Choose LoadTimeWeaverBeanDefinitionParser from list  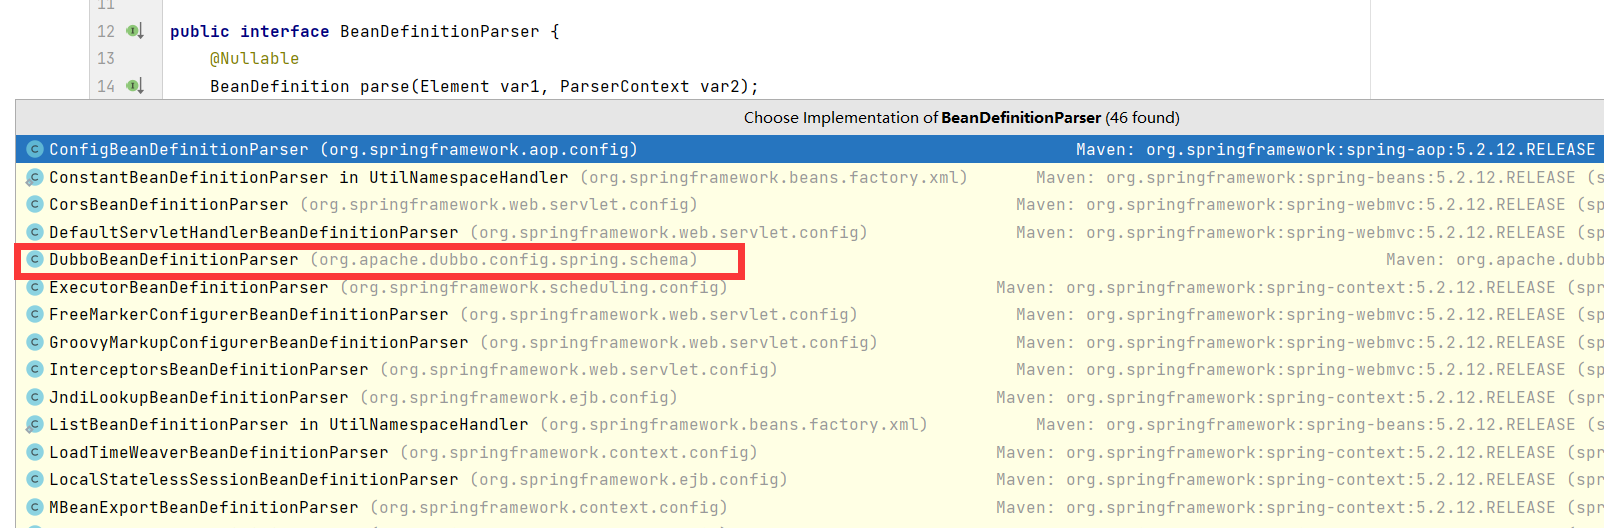pyautogui.click(x=218, y=452)
